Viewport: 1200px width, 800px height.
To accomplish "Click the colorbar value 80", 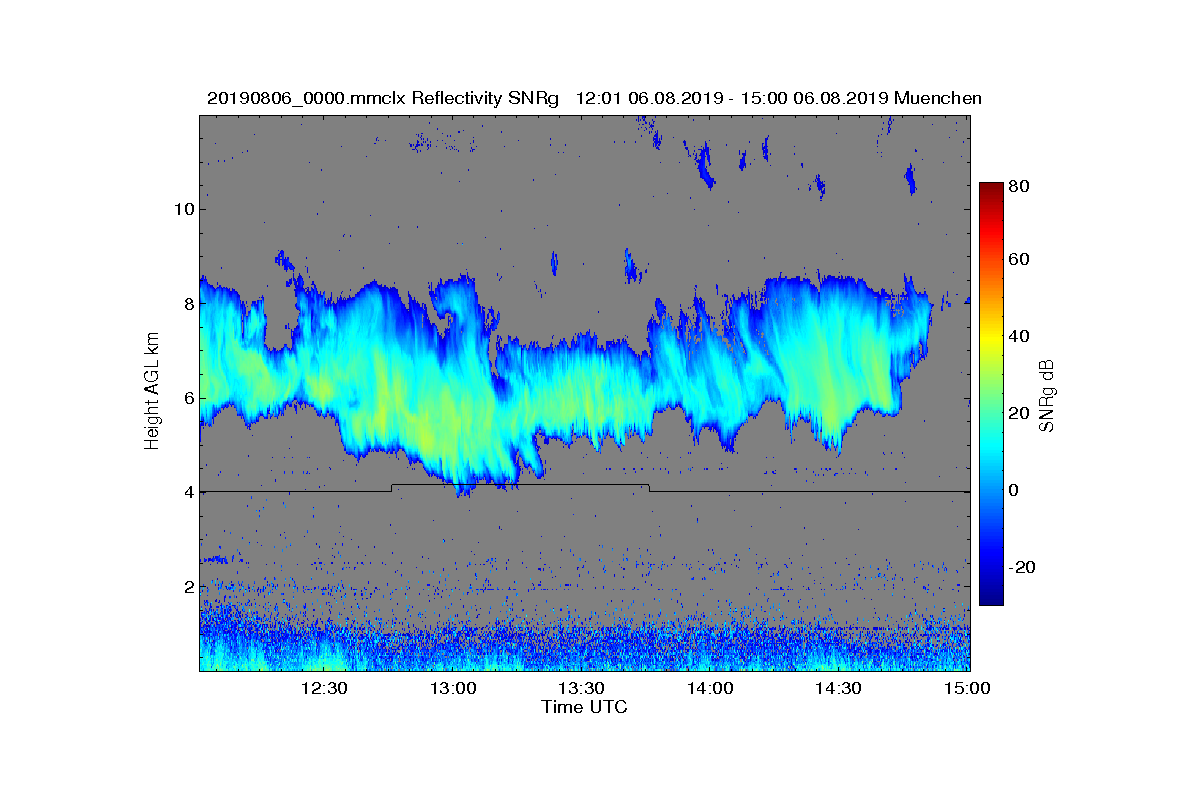I will [x=1020, y=186].
